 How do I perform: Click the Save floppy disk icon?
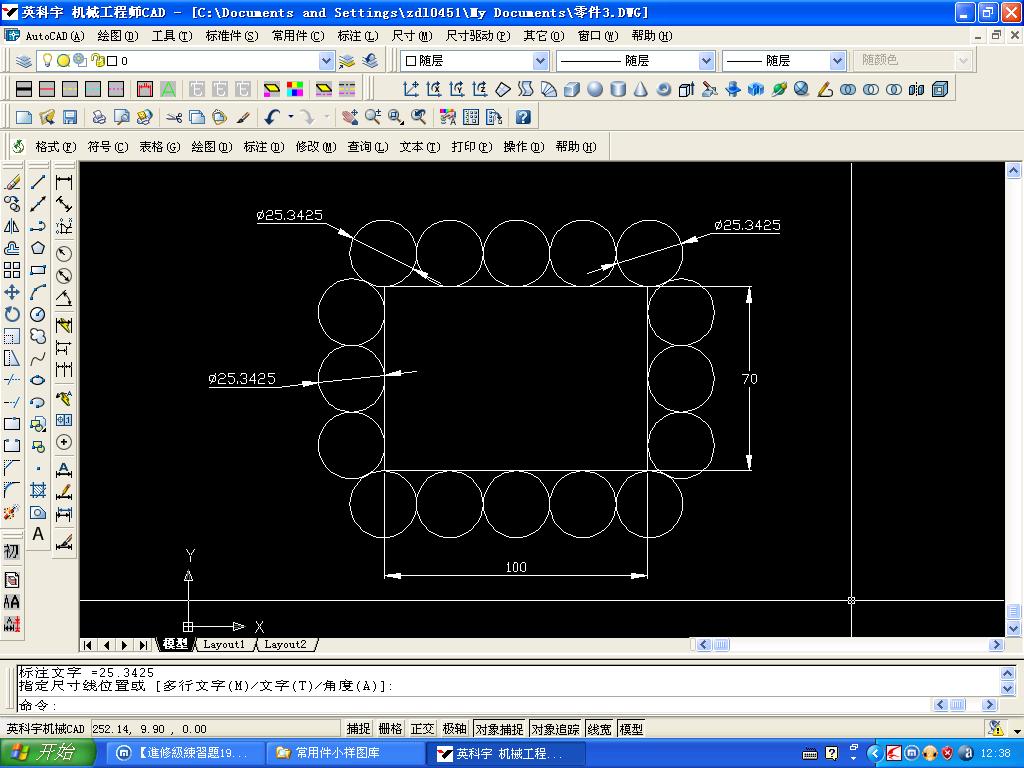(x=70, y=117)
